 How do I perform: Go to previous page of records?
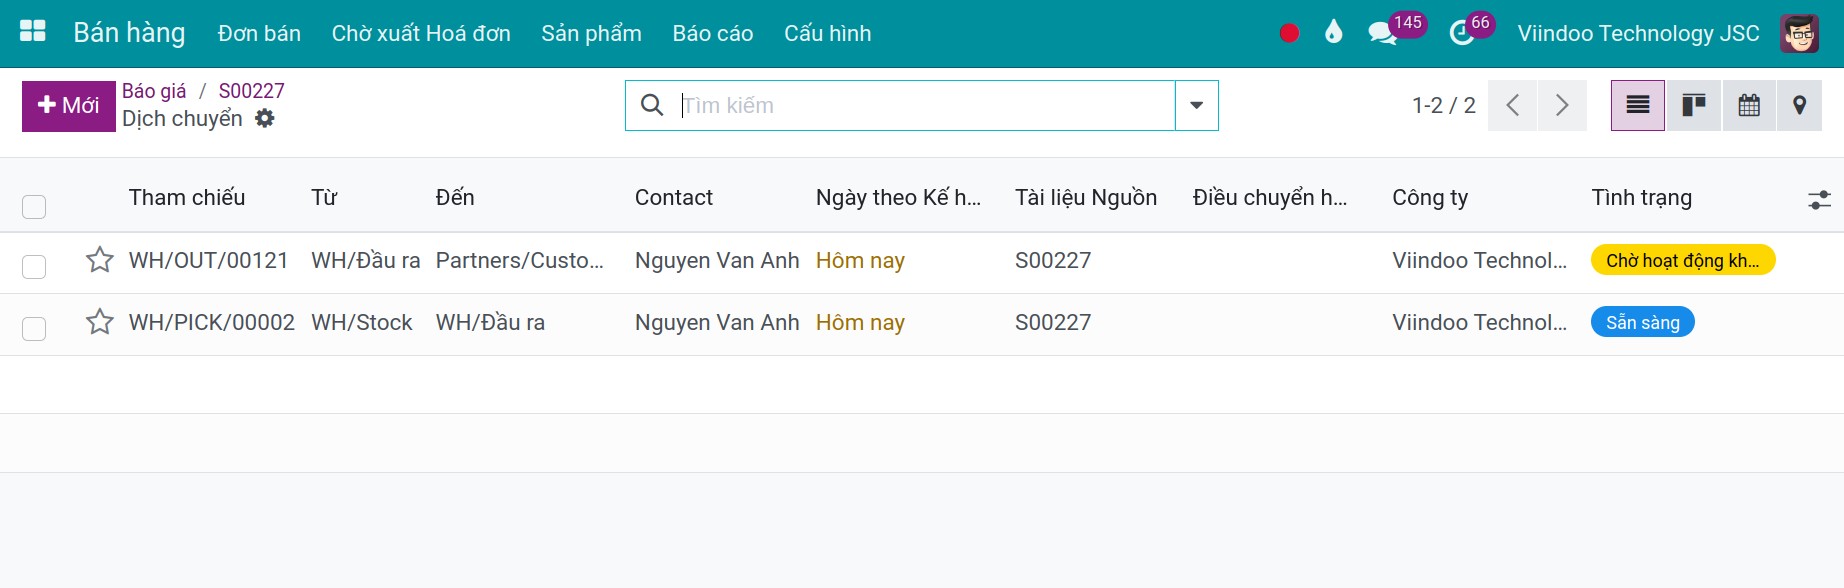pyautogui.click(x=1513, y=105)
